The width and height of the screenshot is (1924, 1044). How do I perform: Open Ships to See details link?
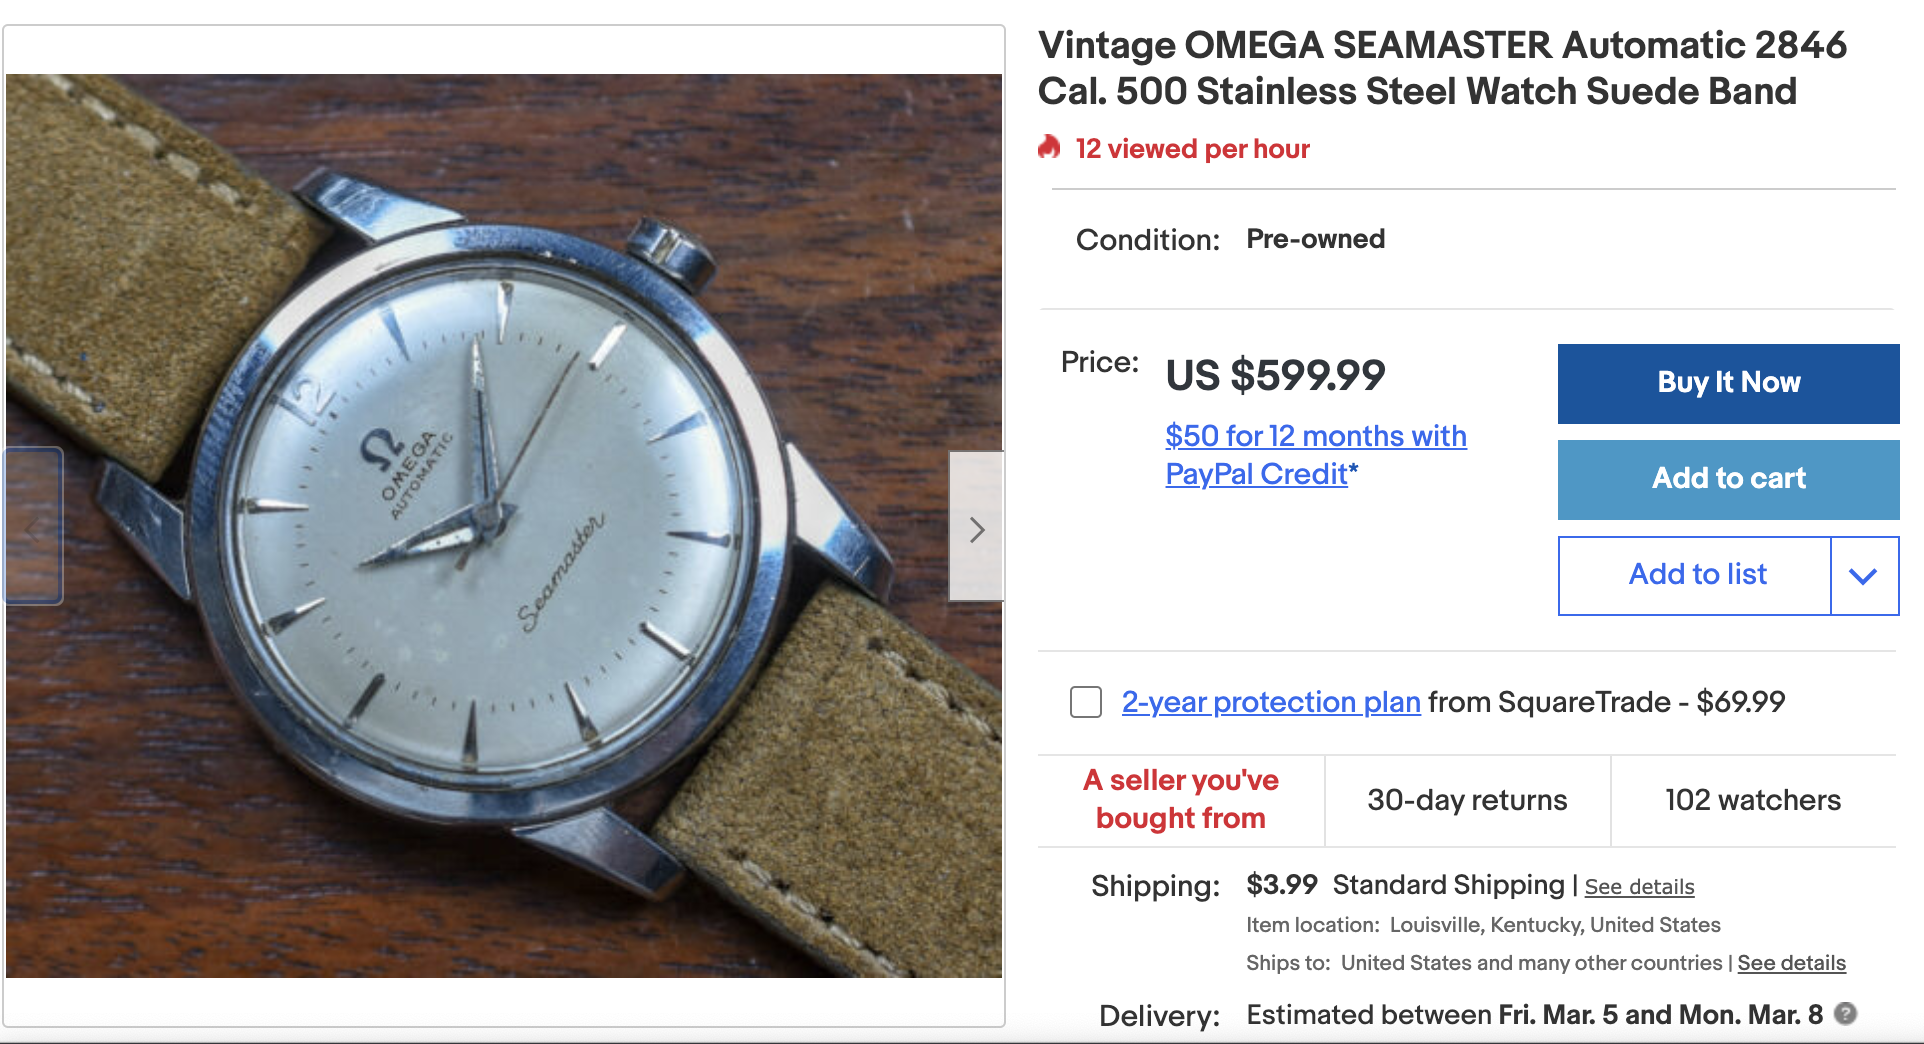pos(1791,963)
